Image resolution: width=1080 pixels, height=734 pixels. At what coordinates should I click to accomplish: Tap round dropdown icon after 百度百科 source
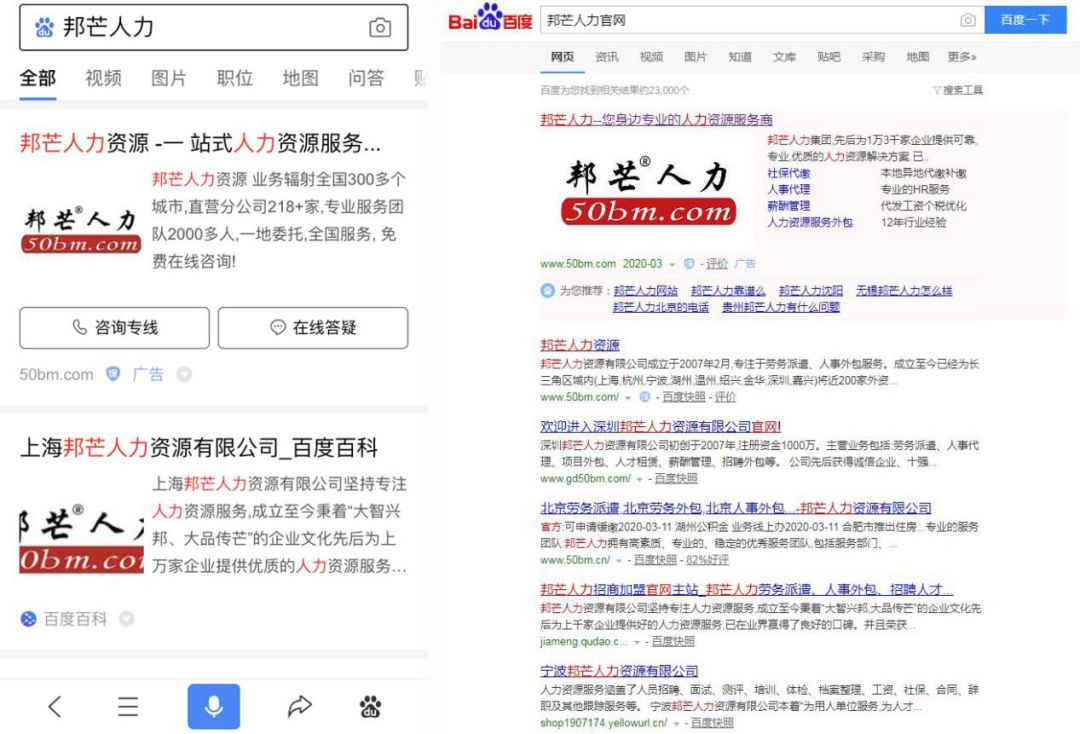pos(126,618)
